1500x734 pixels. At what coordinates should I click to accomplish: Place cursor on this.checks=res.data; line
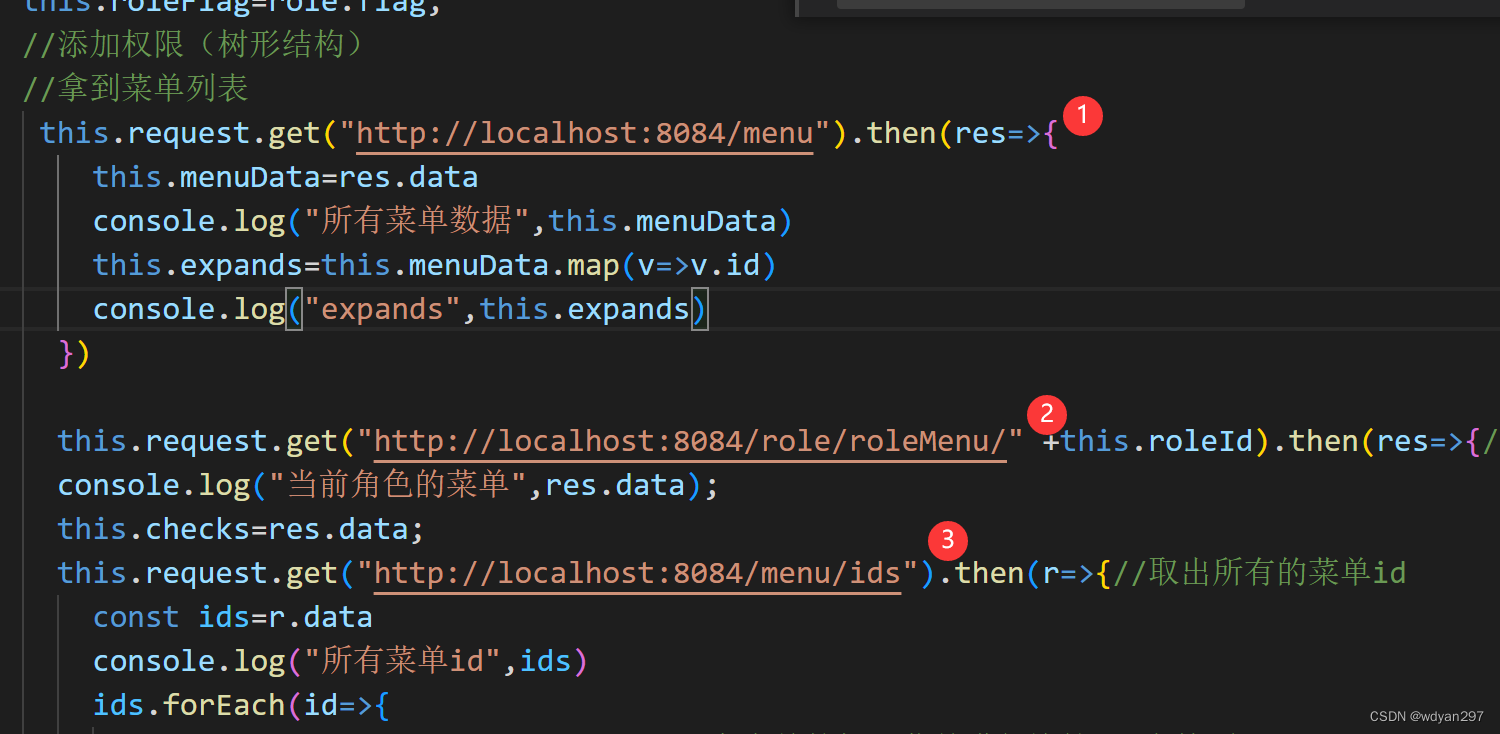241,529
